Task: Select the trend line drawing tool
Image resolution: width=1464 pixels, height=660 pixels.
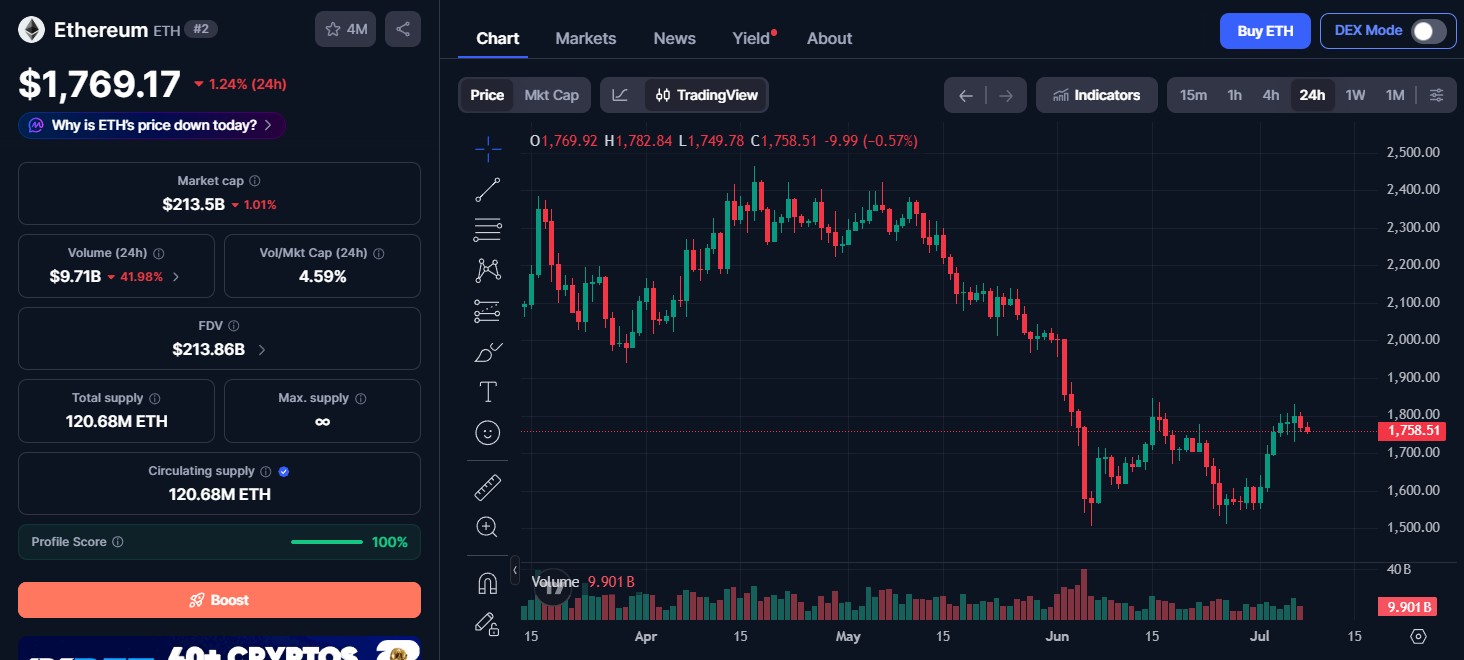Action: (488, 189)
